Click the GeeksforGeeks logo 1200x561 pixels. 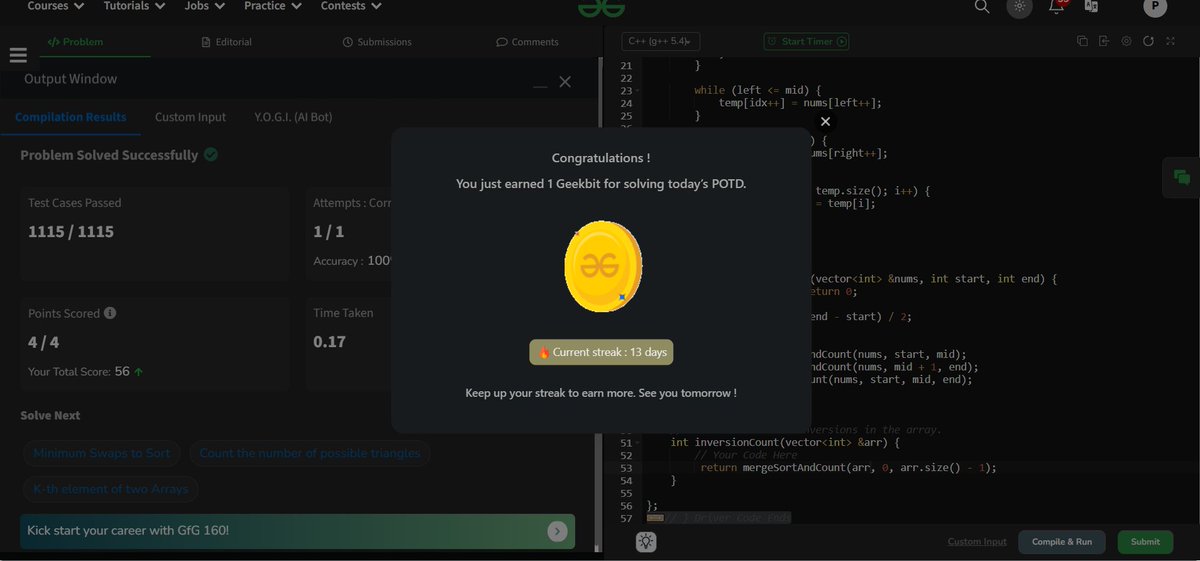click(601, 8)
